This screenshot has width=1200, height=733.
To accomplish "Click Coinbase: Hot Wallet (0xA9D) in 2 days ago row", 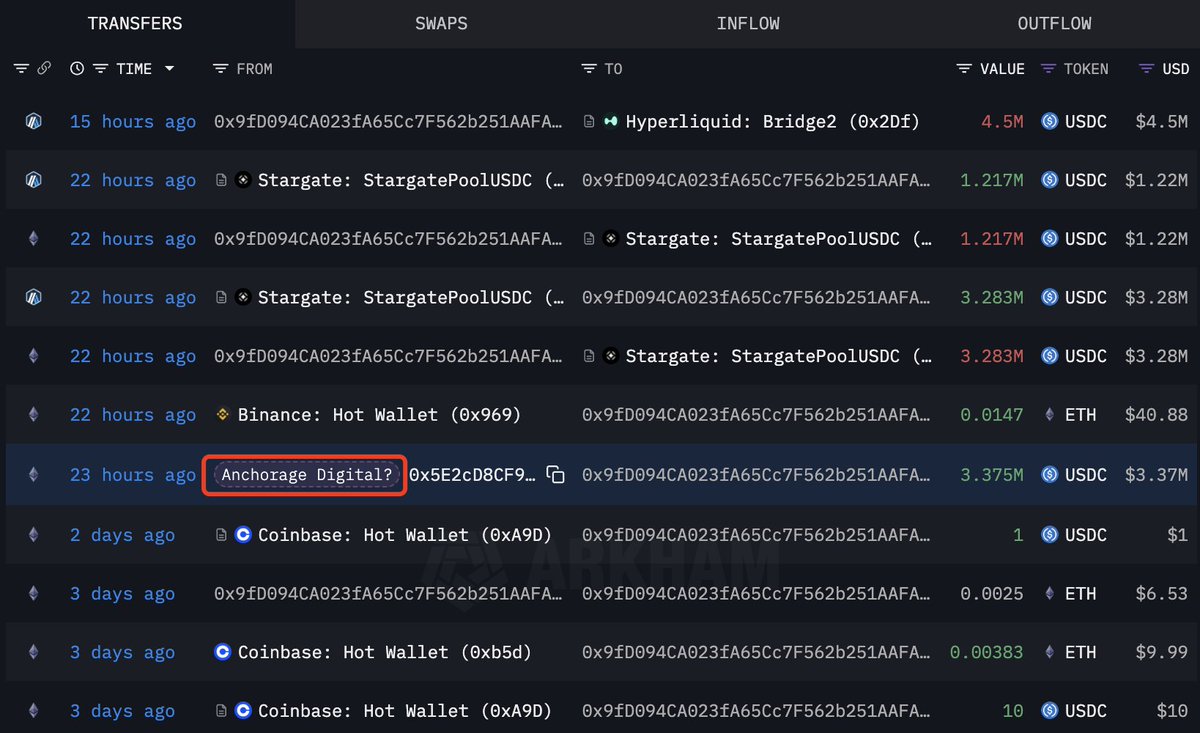I will pyautogui.click(x=405, y=535).
